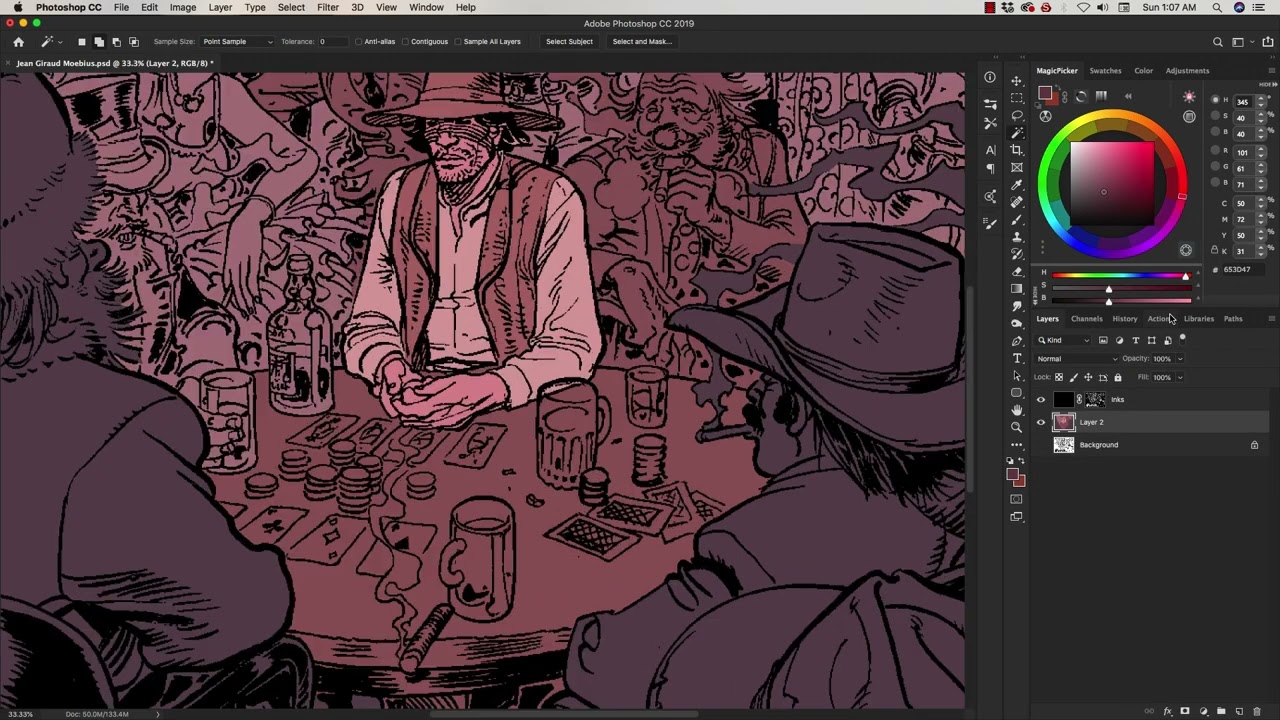
Task: Select the Move tool
Action: coord(1017,80)
